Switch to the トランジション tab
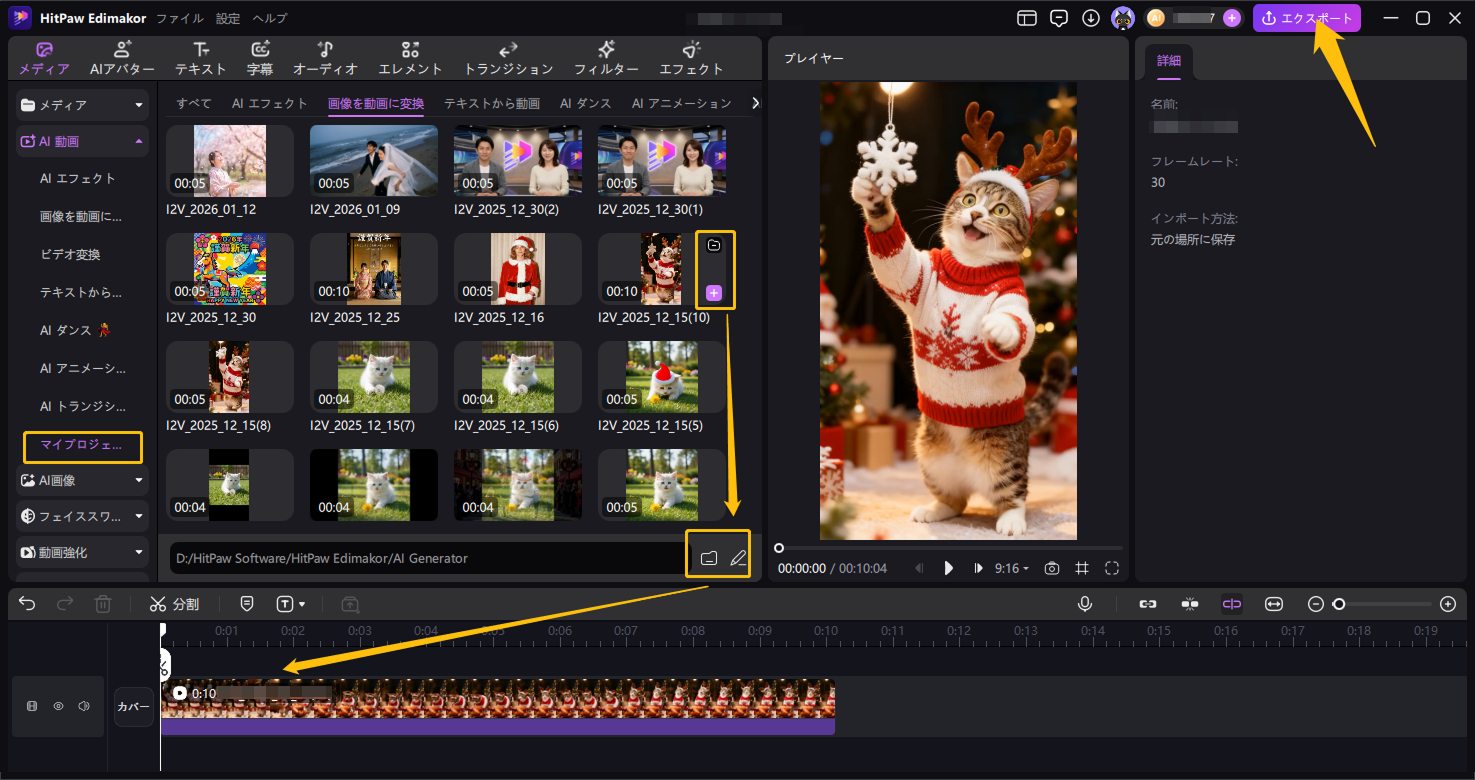The image size is (1475, 780). (x=508, y=58)
